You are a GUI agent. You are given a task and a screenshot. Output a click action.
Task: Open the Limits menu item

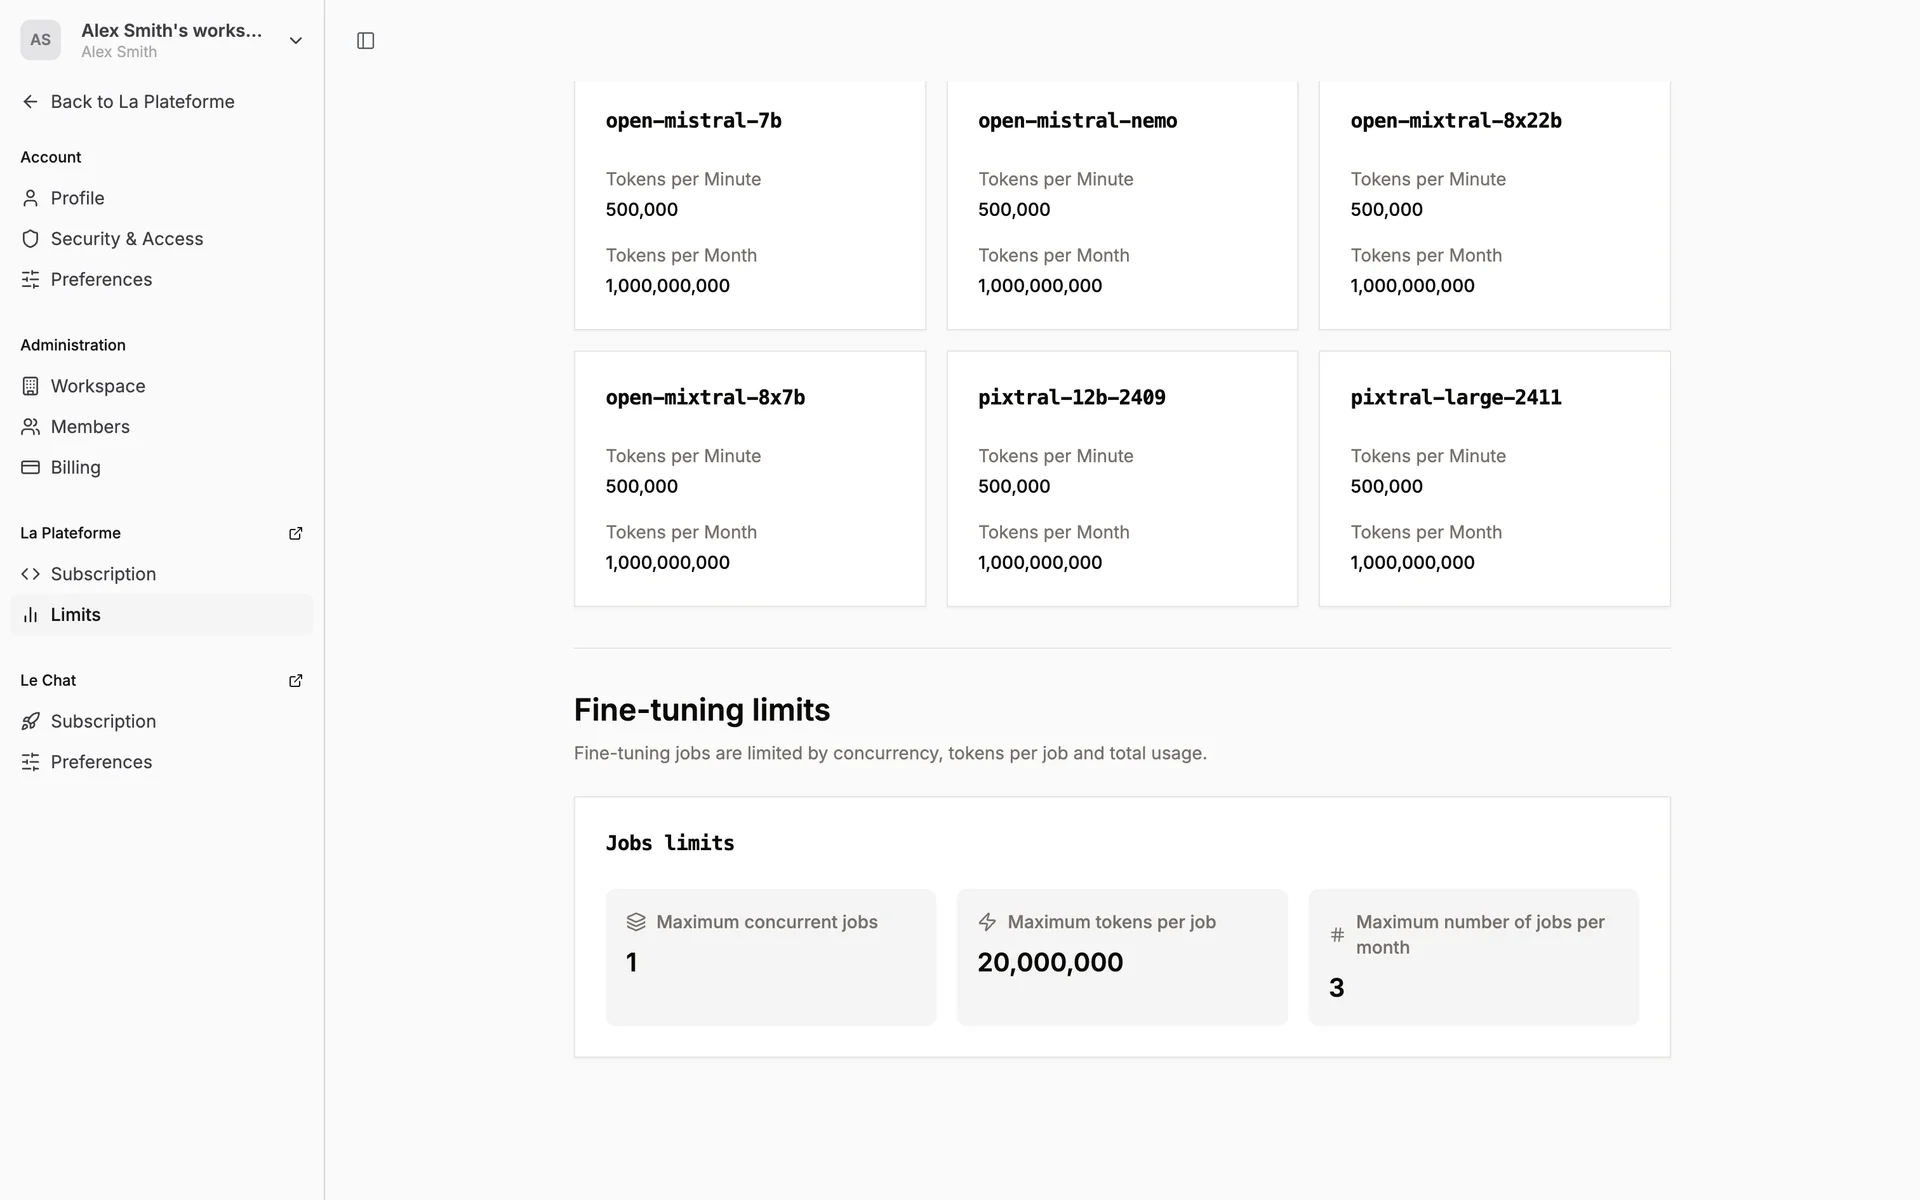tap(76, 615)
